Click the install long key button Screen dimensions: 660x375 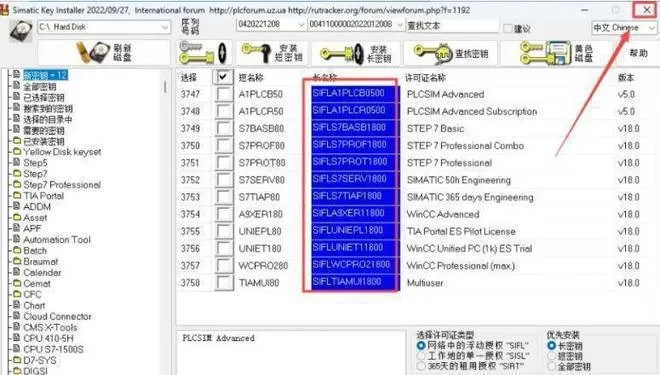tap(355, 53)
